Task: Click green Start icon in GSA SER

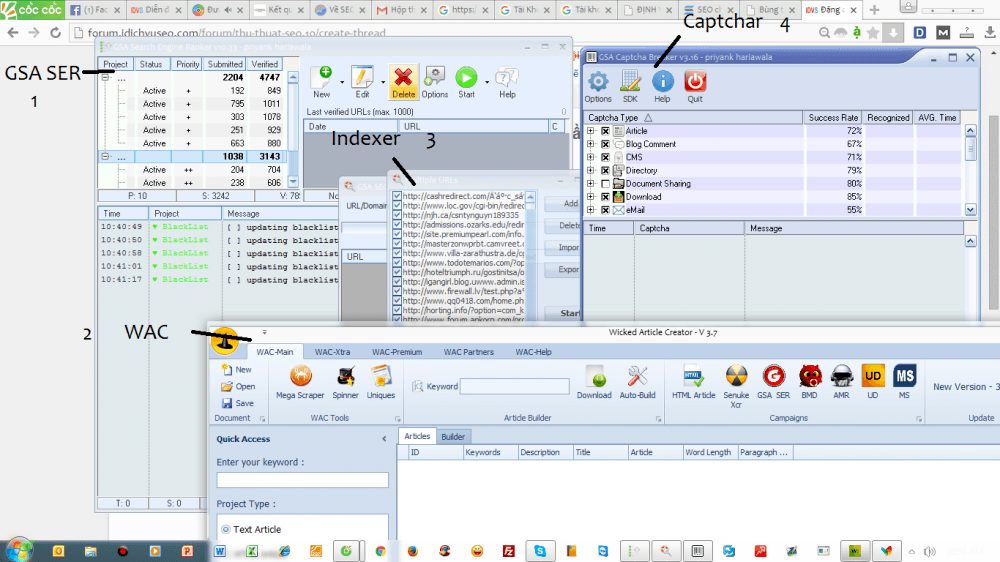Action: (466, 78)
